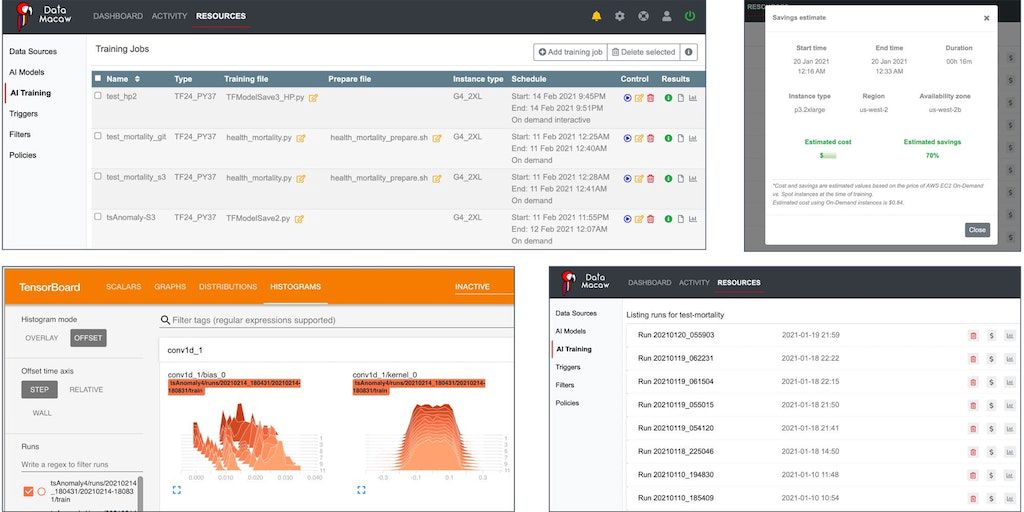Close the Savings estimate dialog with Close button

(977, 229)
